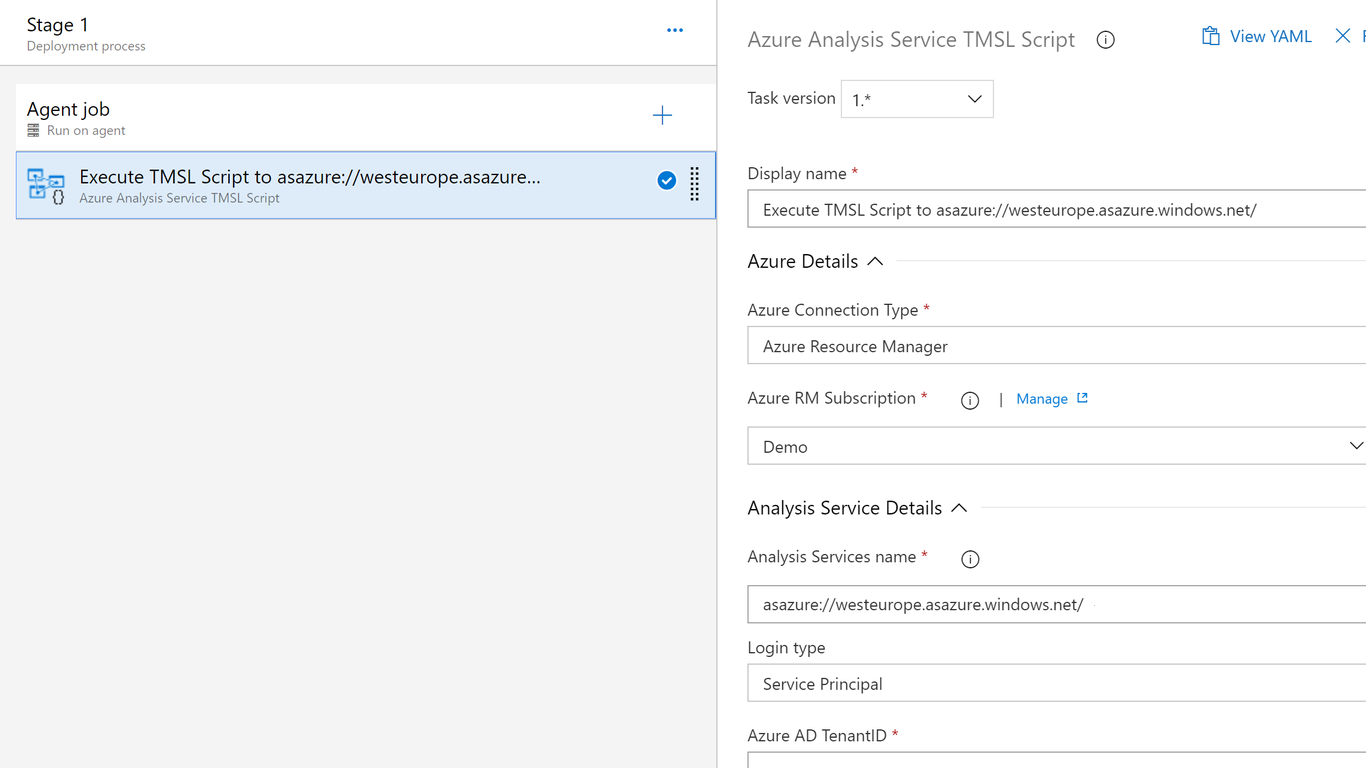Show Azure RM Subscription info tooltip
This screenshot has width=1366, height=768.
pyautogui.click(x=969, y=400)
